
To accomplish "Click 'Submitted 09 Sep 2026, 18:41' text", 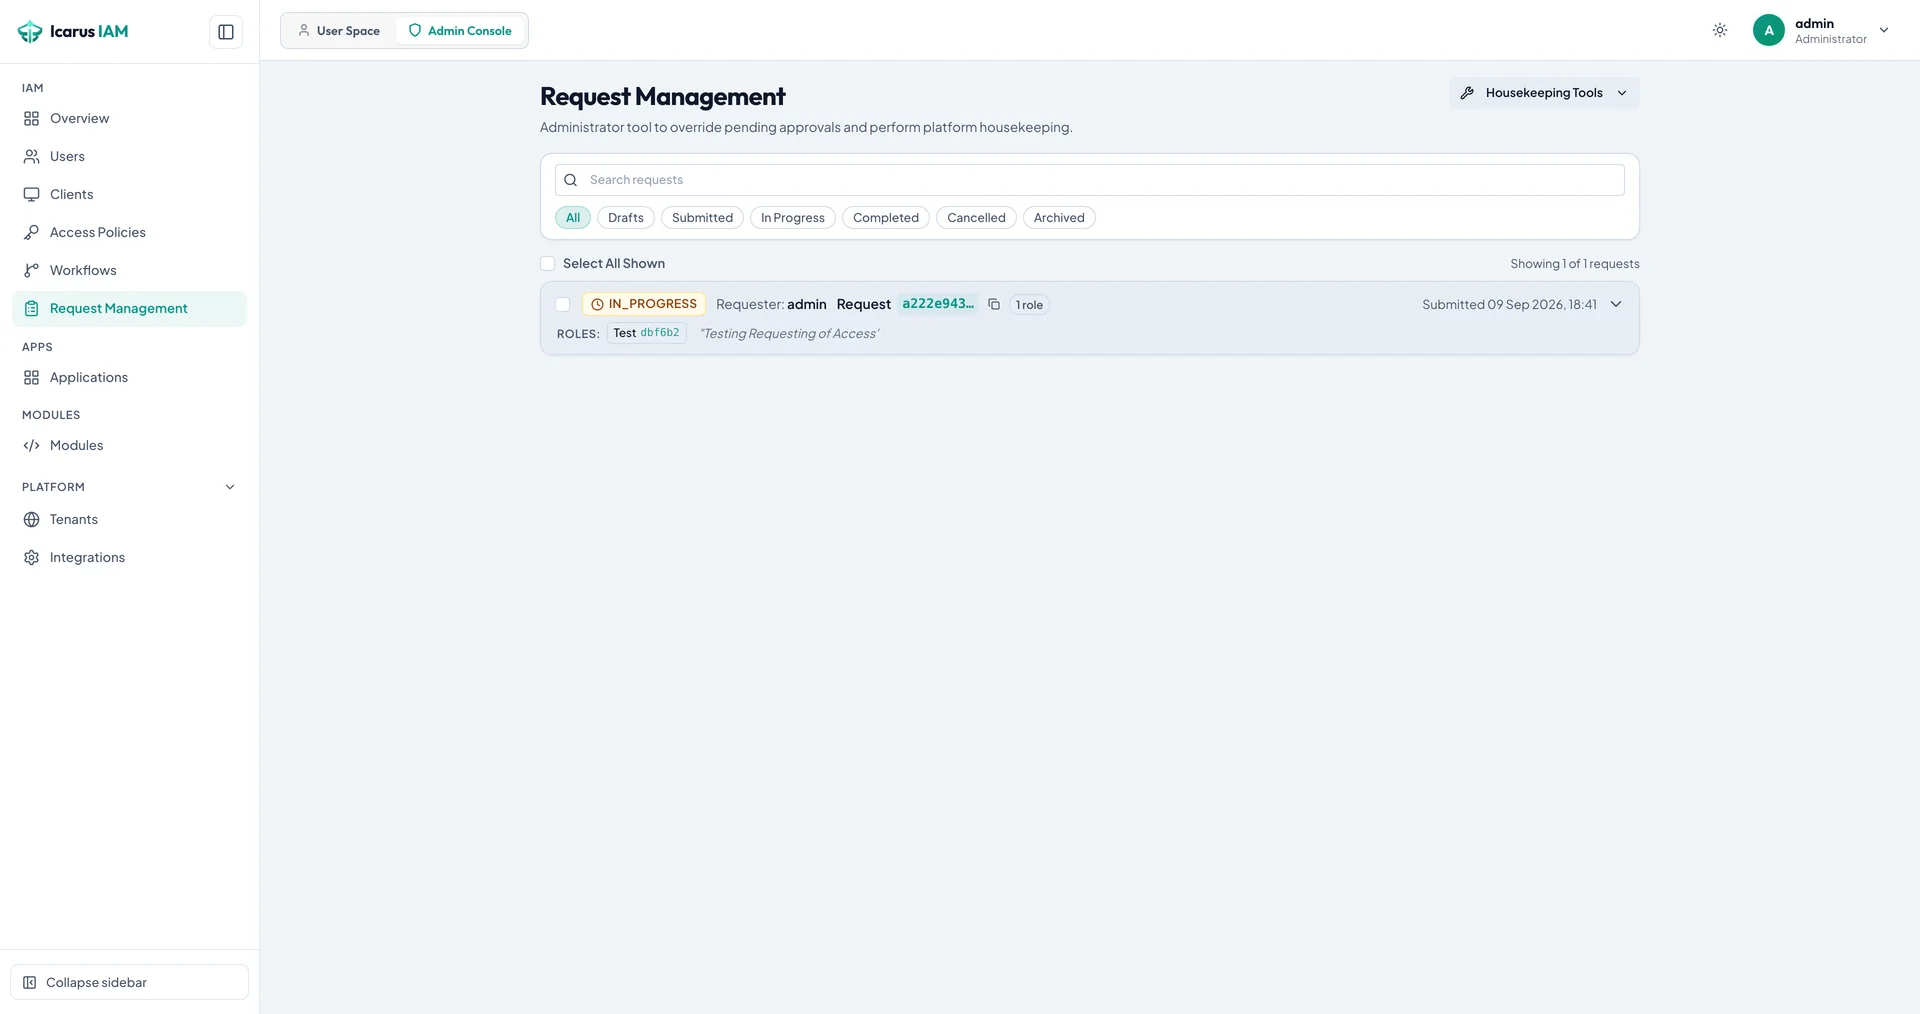I will point(1510,304).
